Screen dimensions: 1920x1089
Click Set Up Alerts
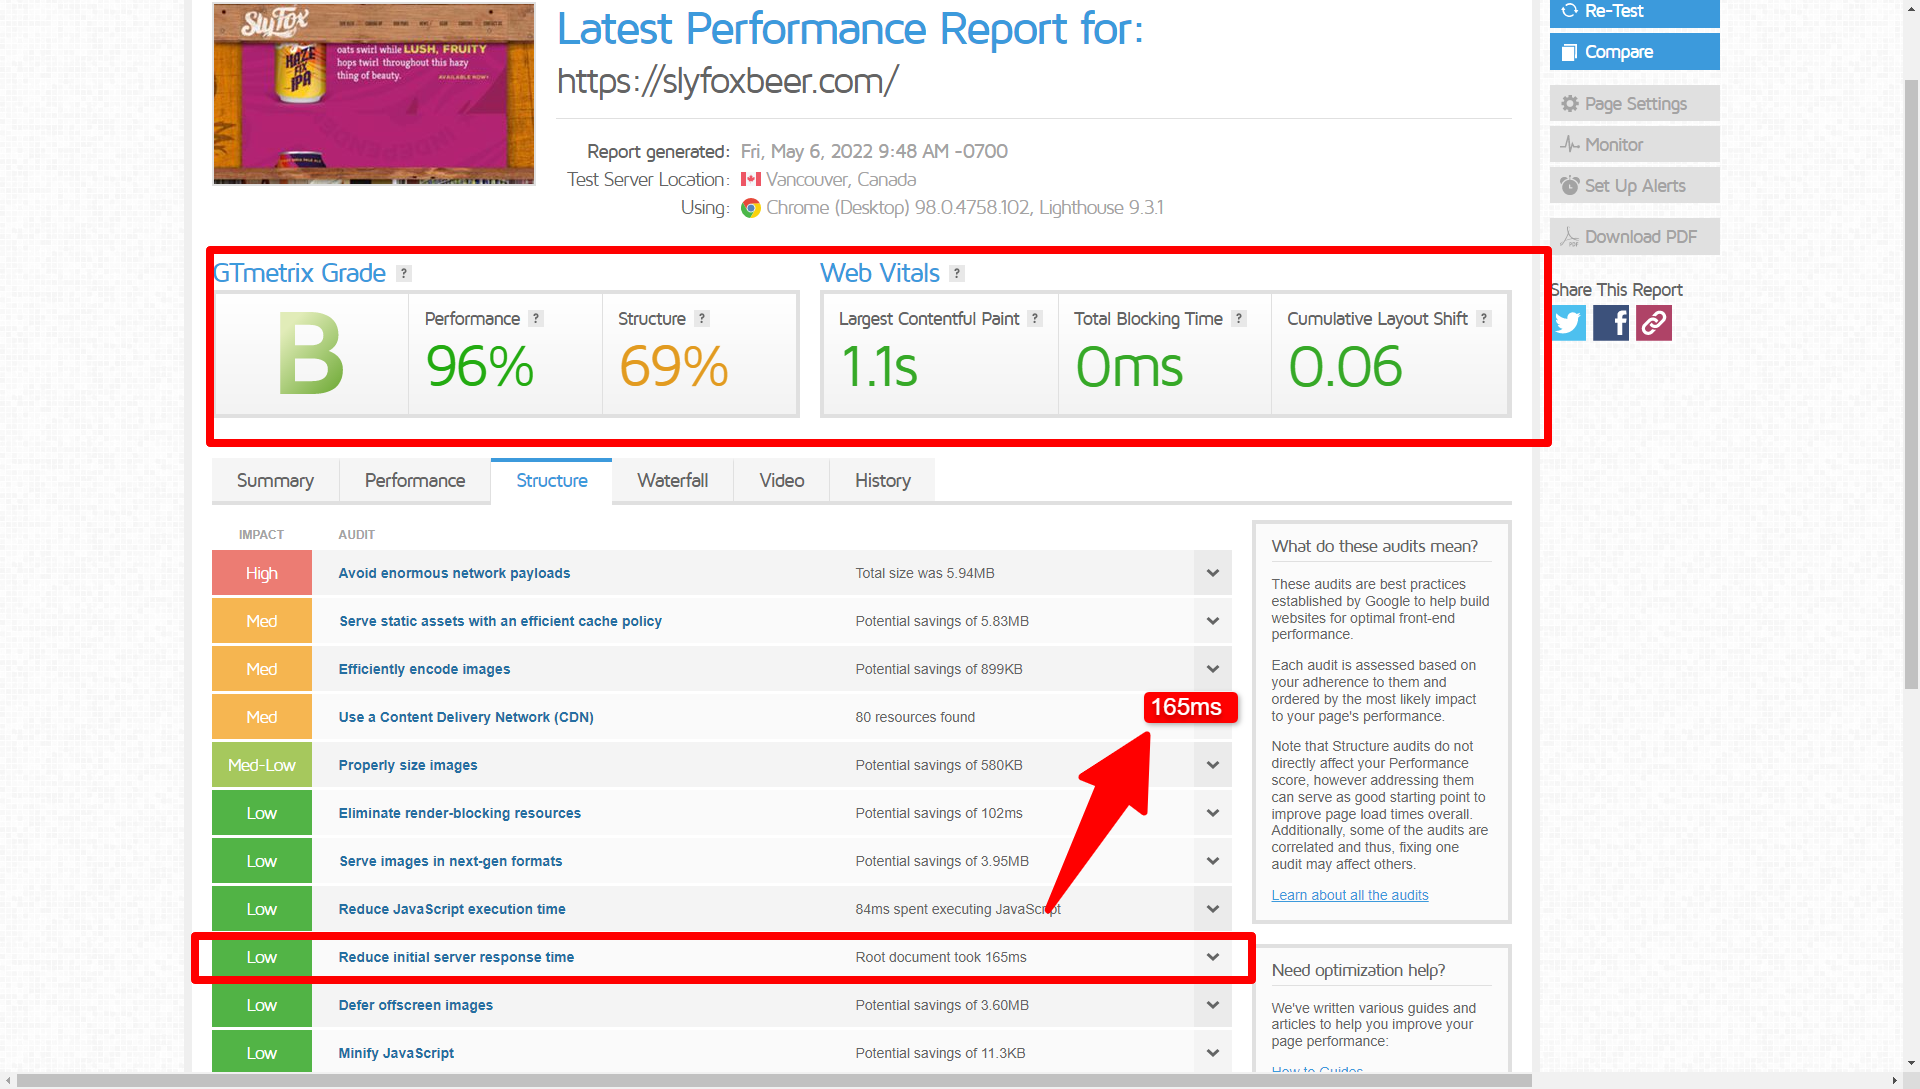pos(1634,186)
